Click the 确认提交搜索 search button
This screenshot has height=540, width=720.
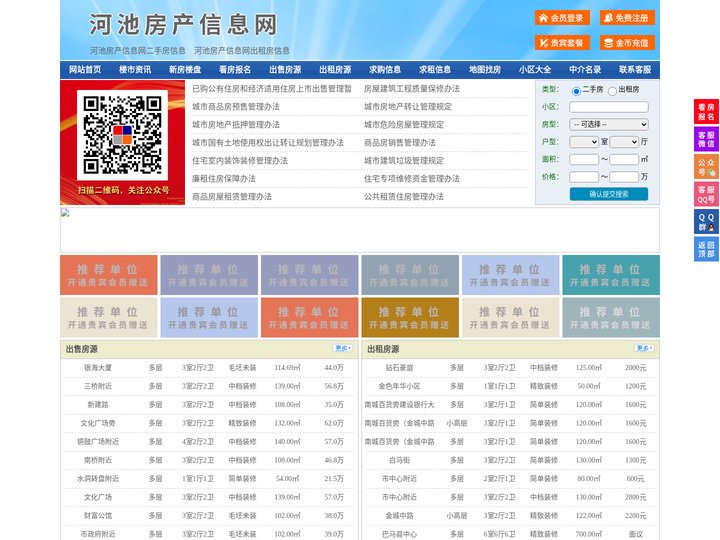(609, 194)
